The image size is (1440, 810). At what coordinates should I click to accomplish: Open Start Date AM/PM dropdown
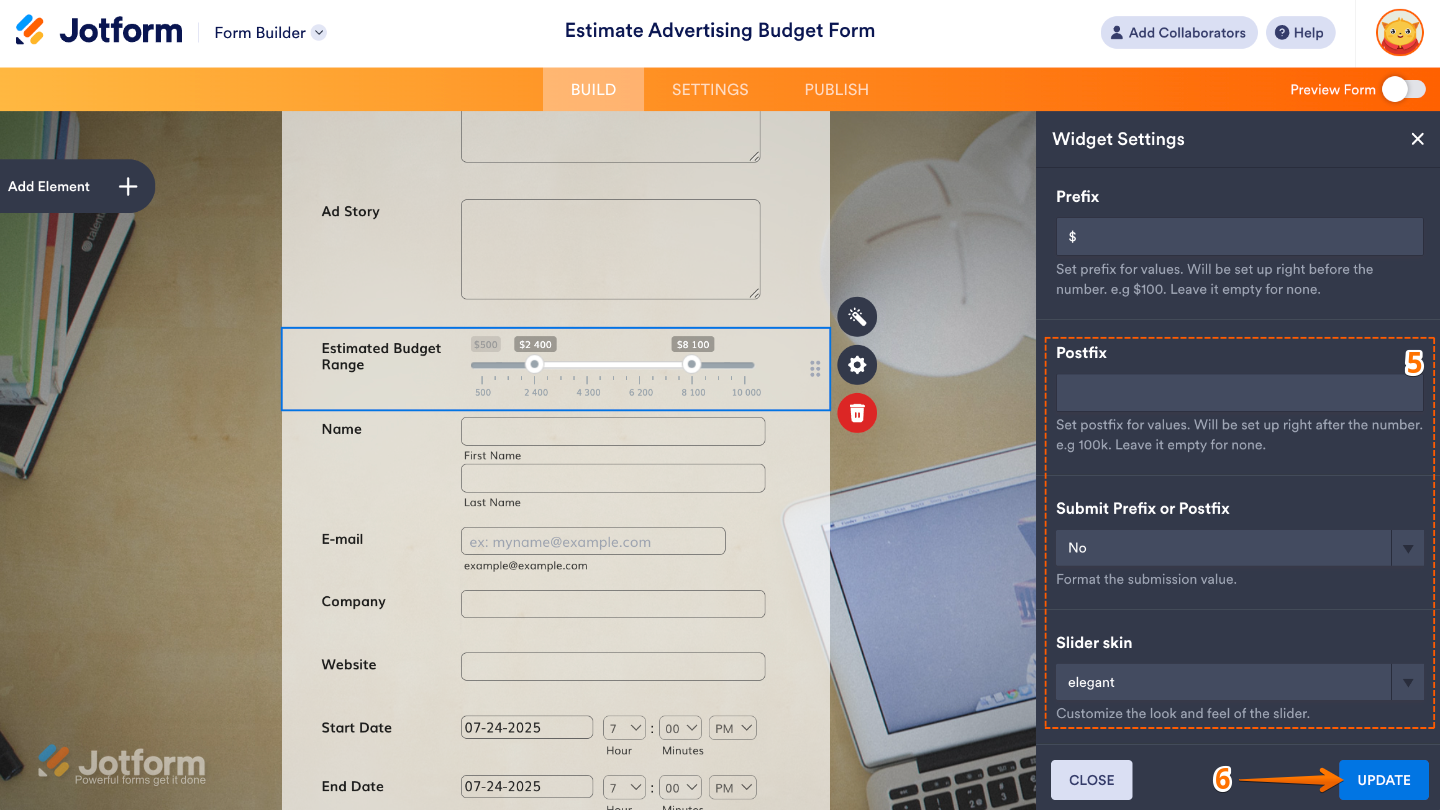point(733,728)
